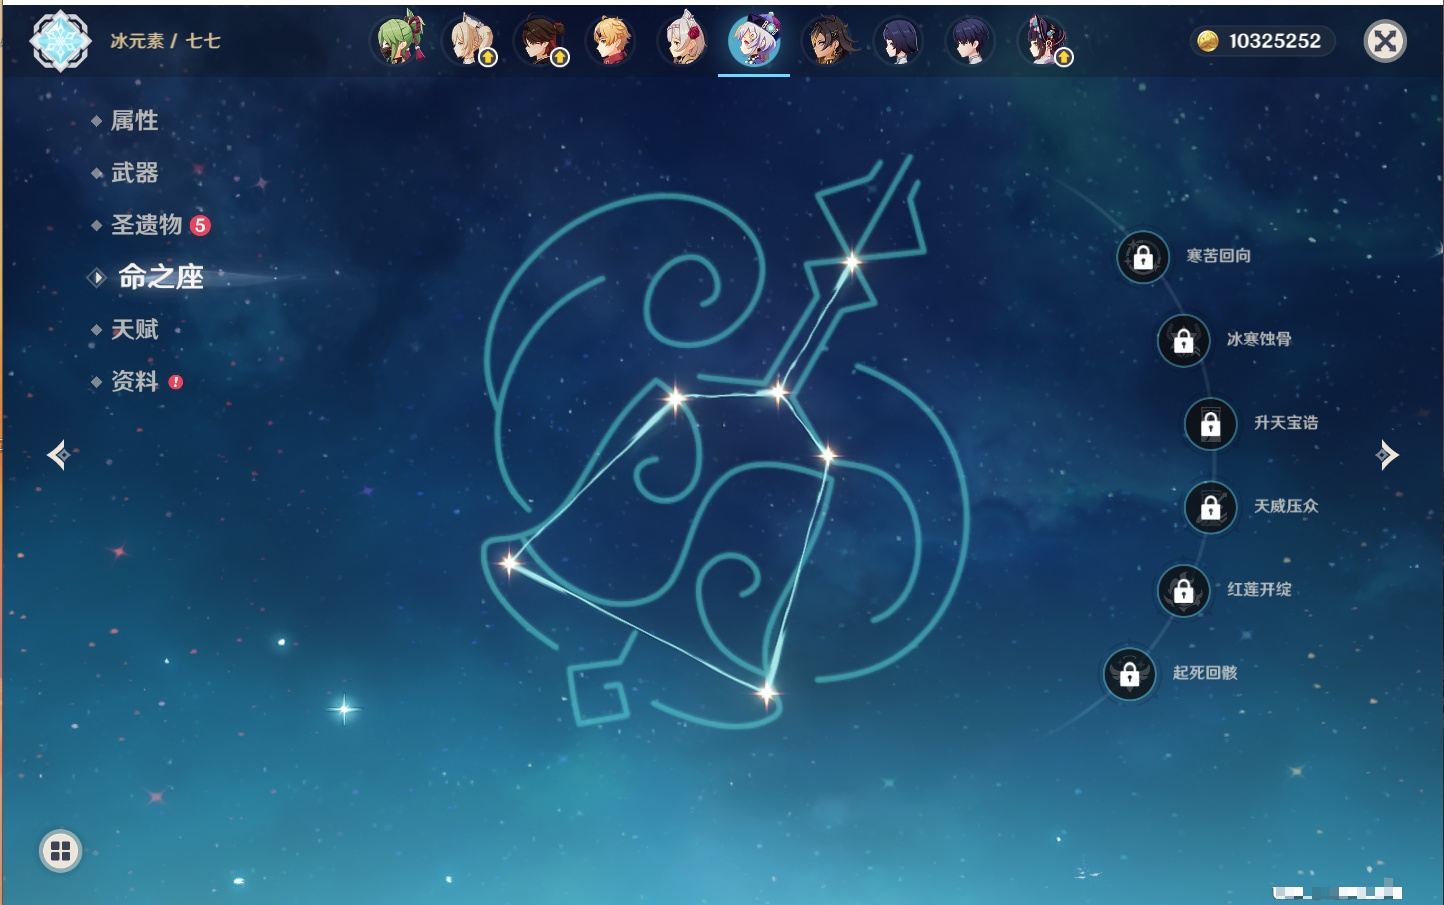Go to the next character with right arrow

pos(1387,455)
